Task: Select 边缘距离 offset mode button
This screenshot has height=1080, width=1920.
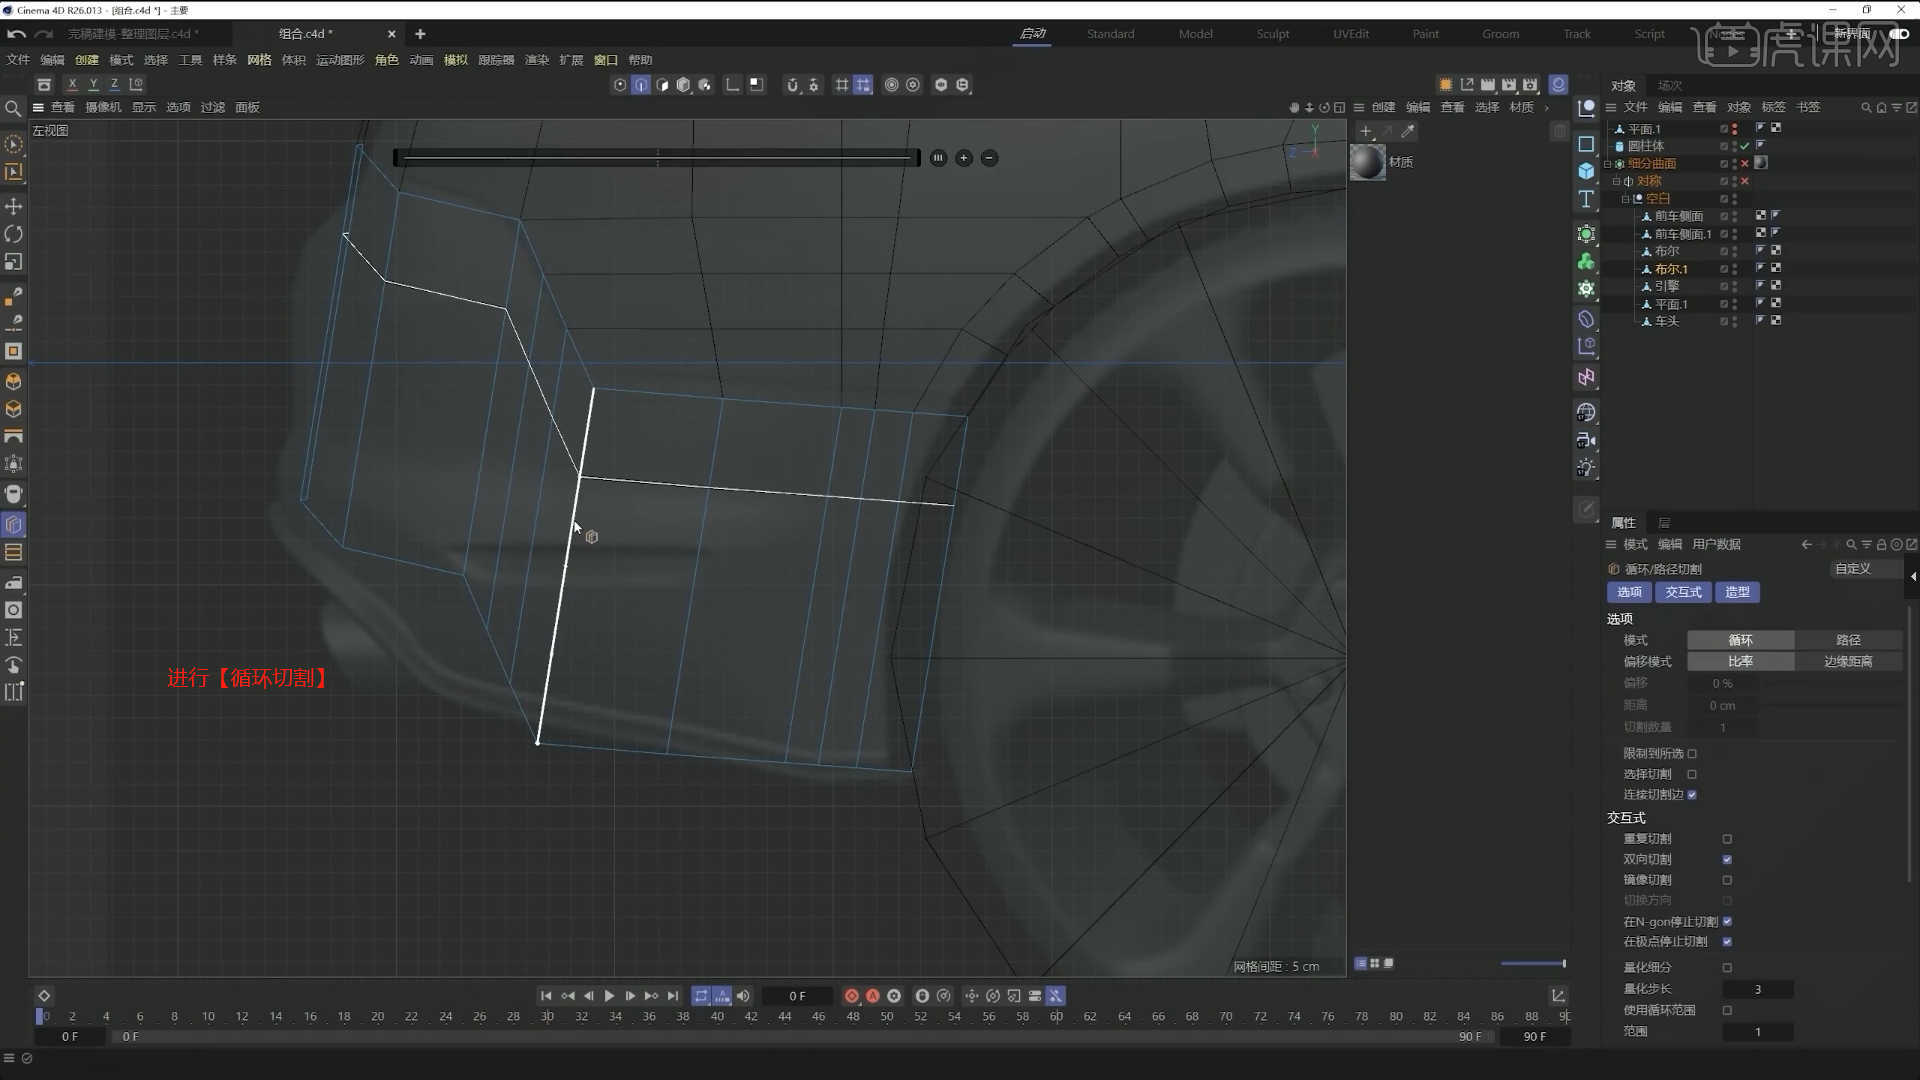Action: point(1848,662)
